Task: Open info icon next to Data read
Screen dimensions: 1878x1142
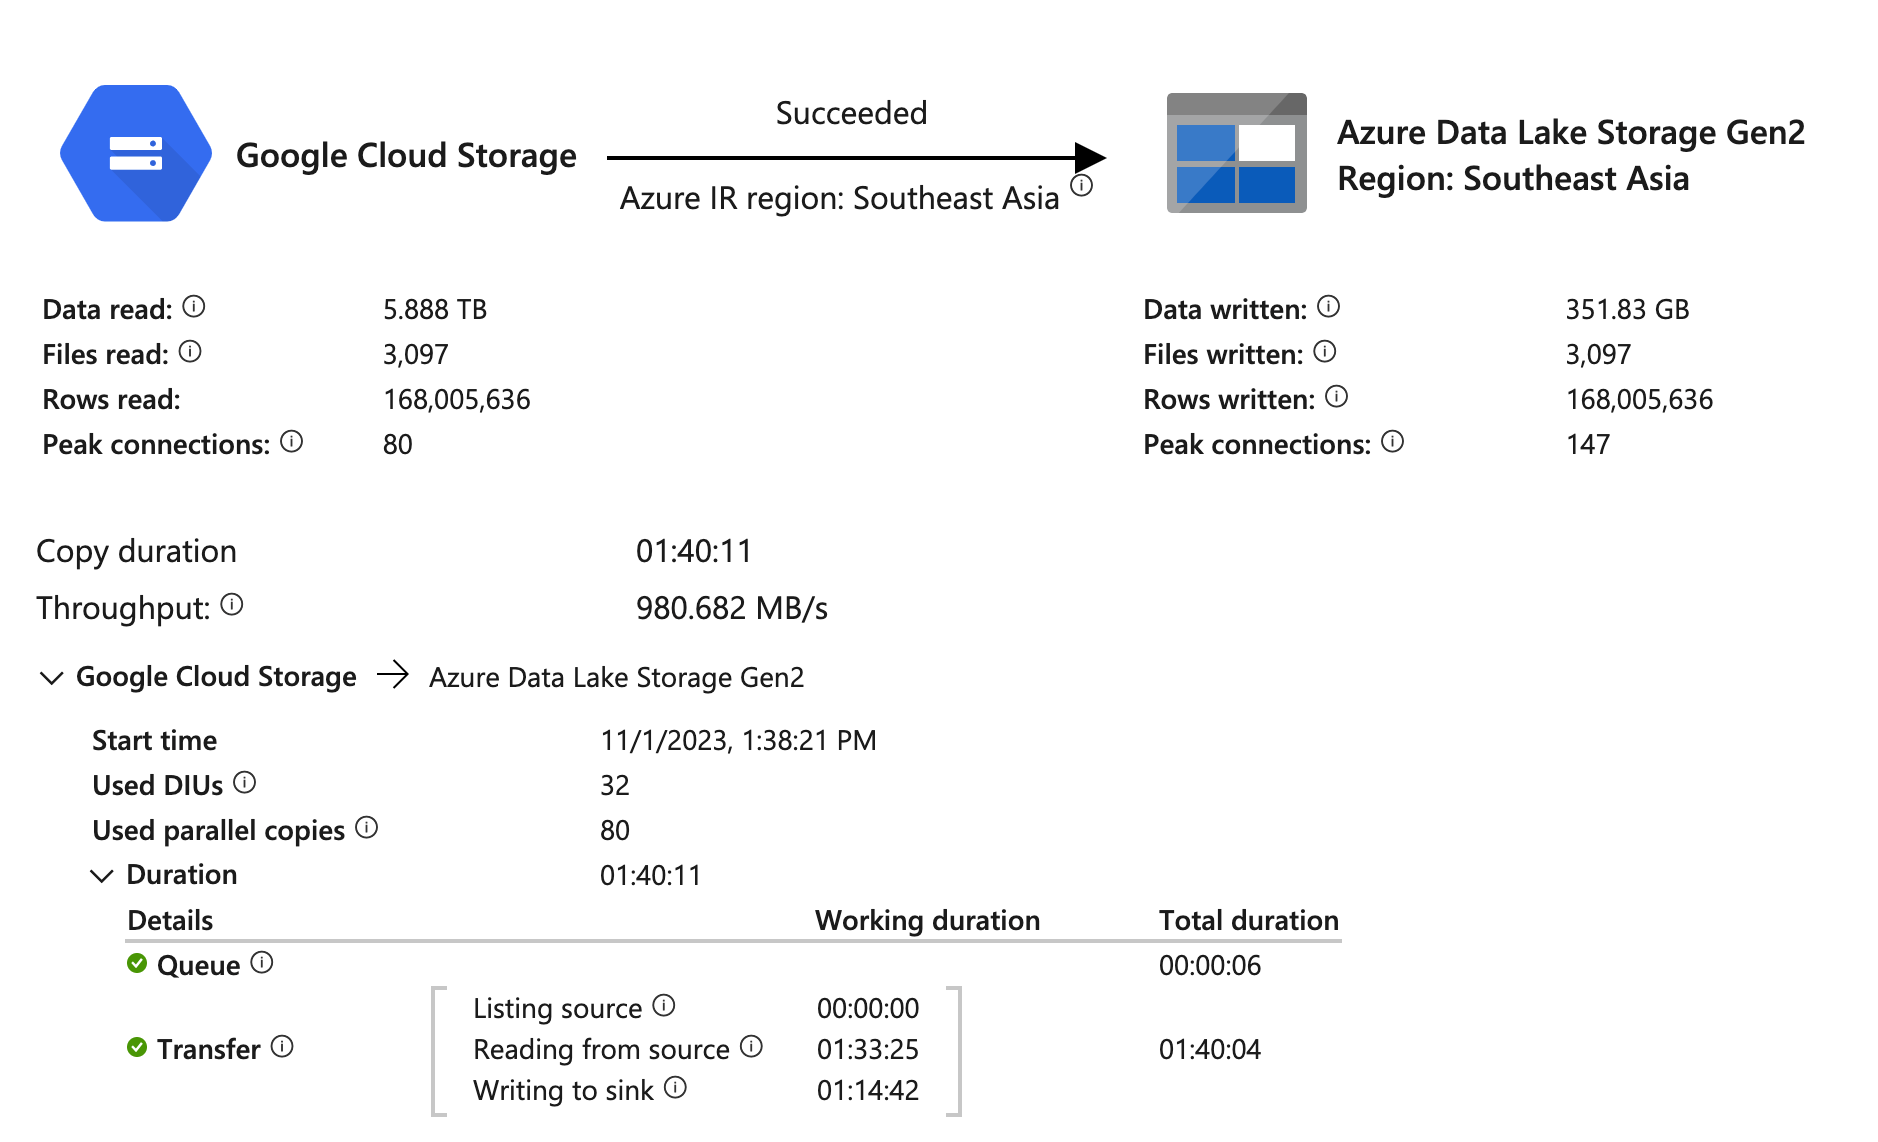Action: 195,307
